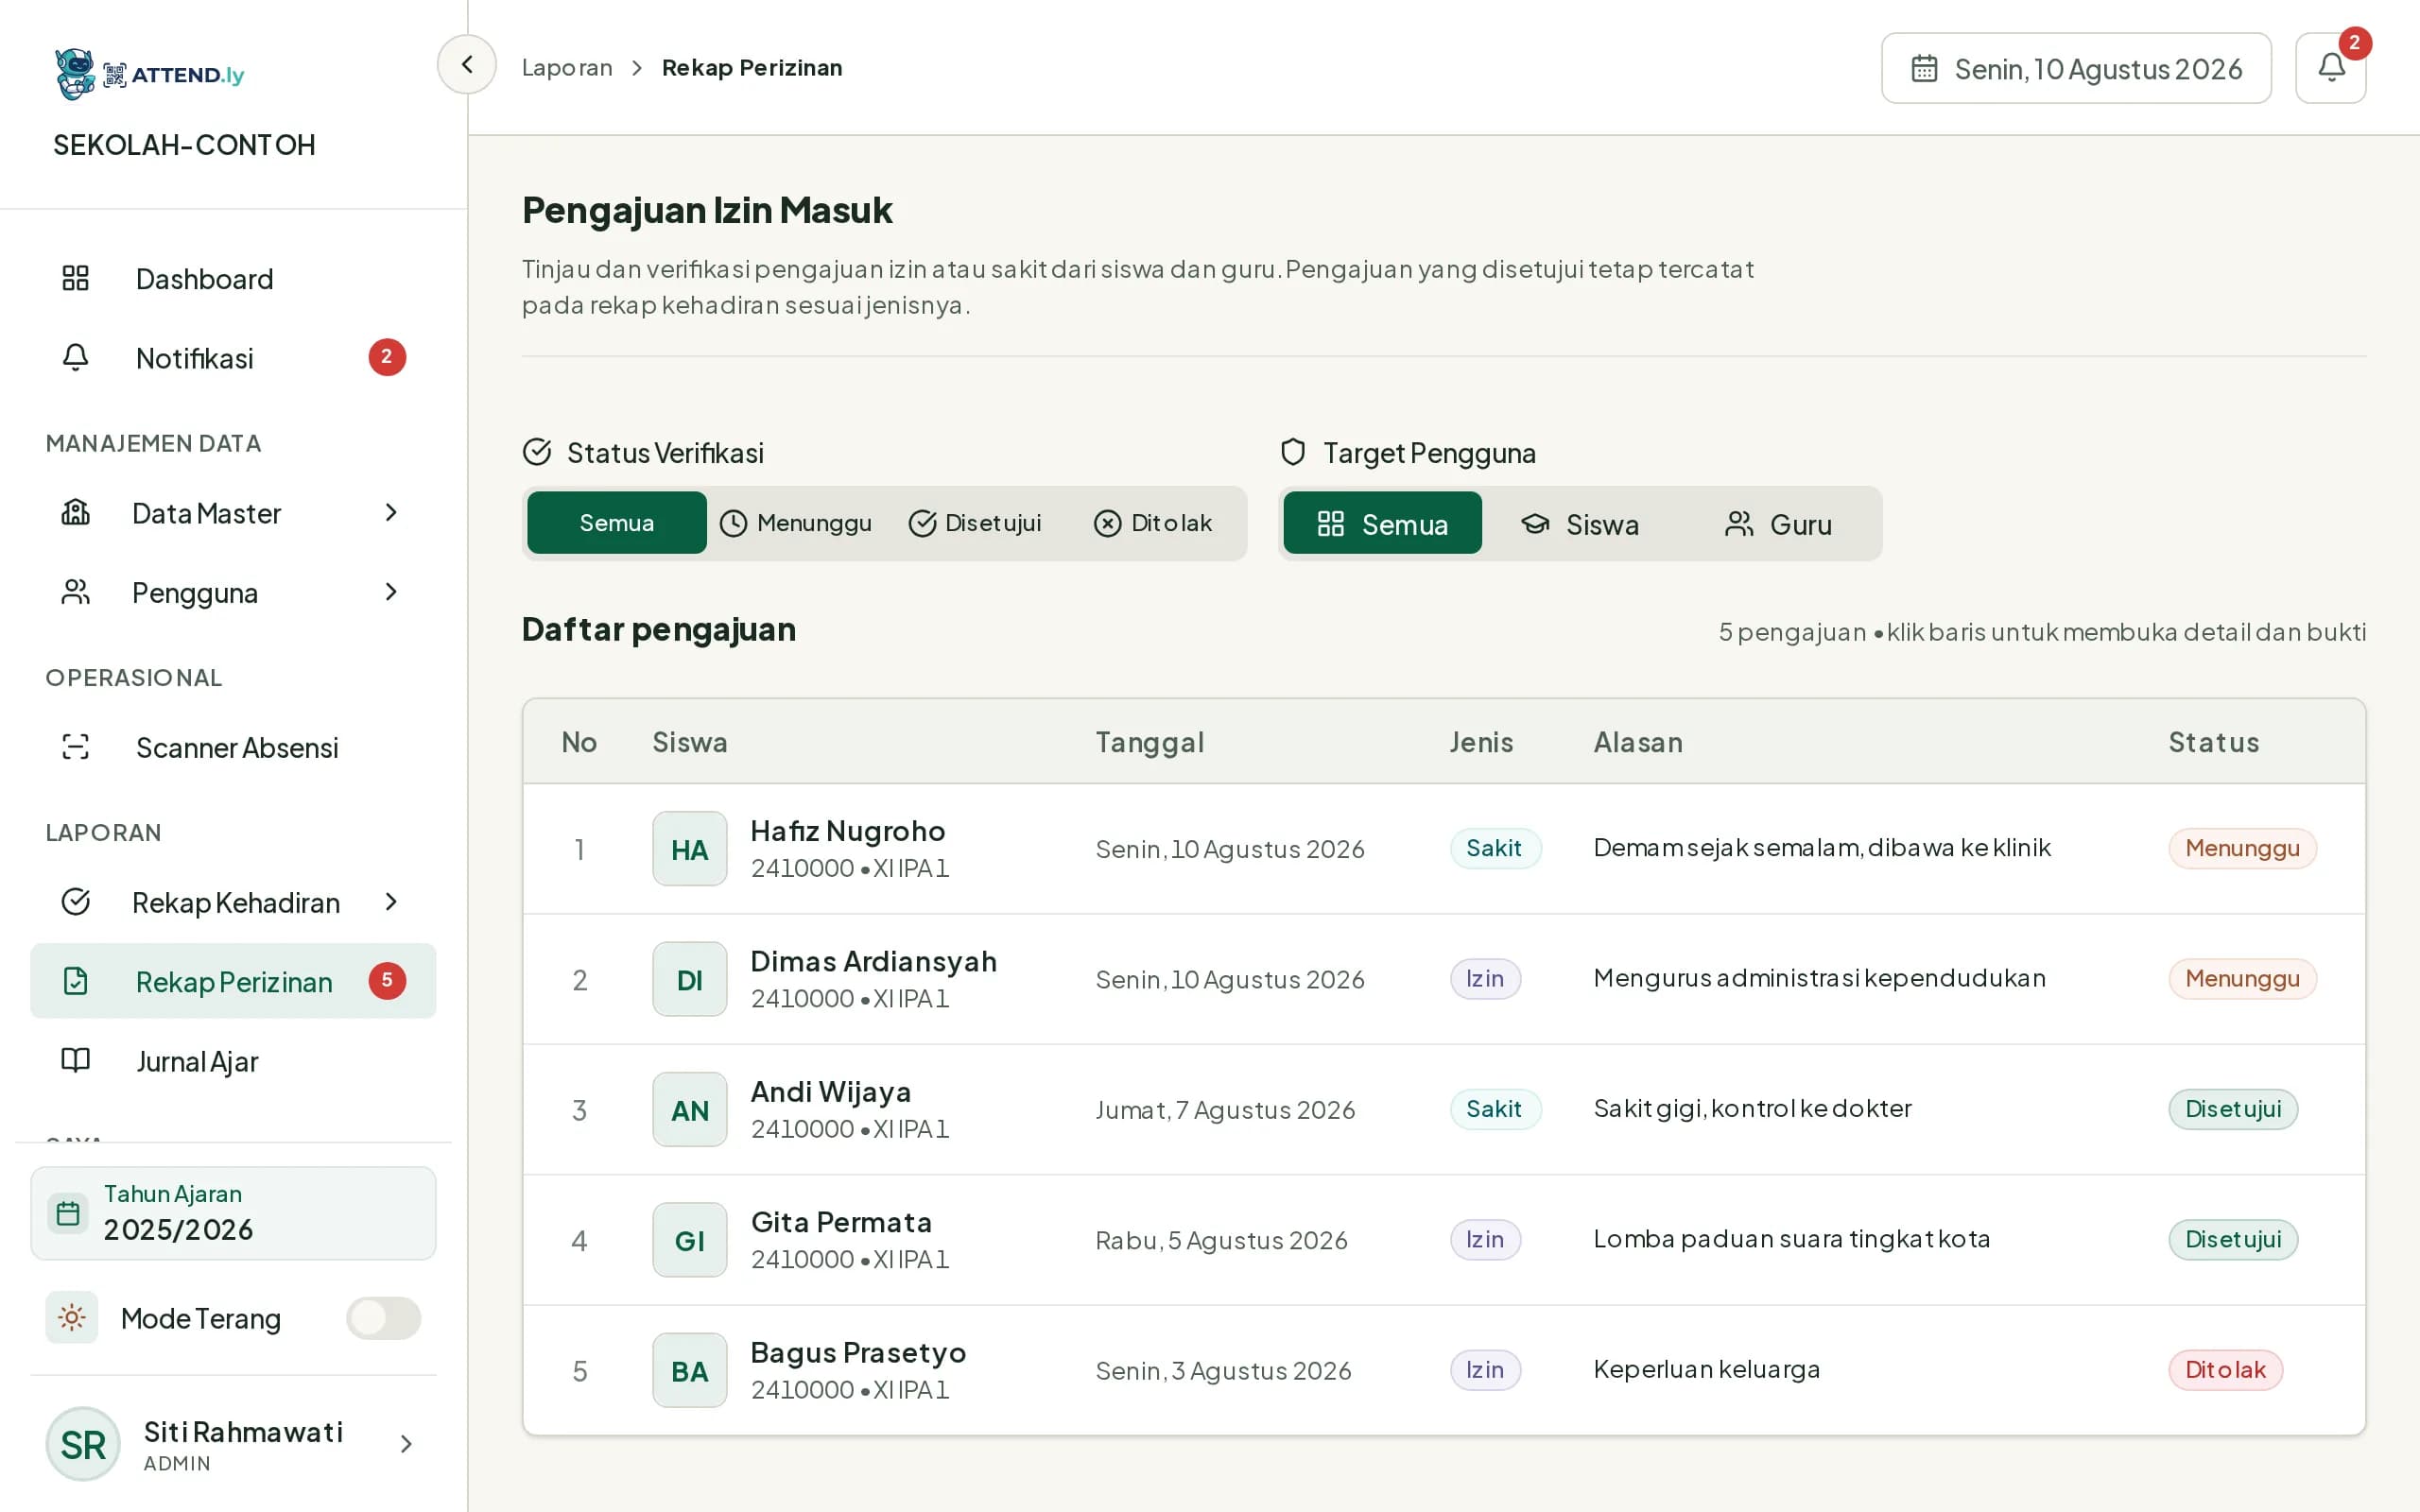Expand the Rekap Kehadiran submenu chevron

click(x=391, y=902)
